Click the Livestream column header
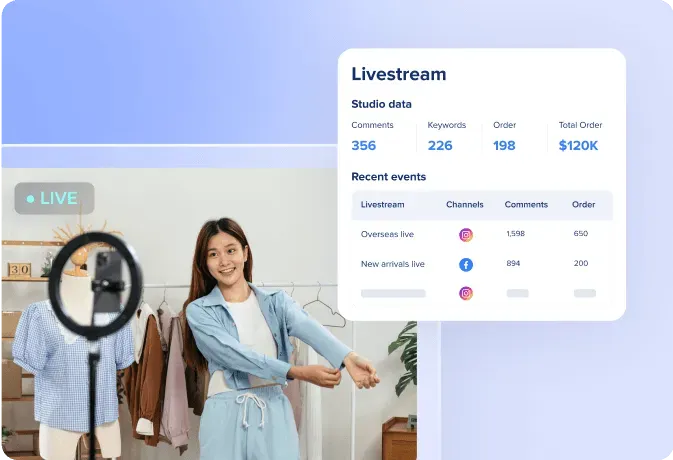 coord(382,205)
